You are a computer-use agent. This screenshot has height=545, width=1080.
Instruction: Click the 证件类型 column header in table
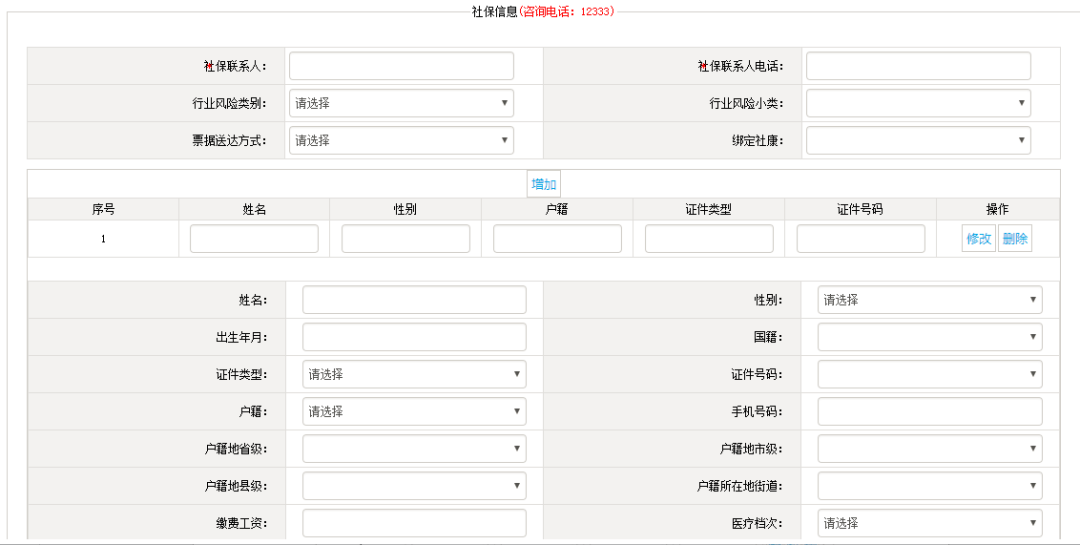coord(709,209)
